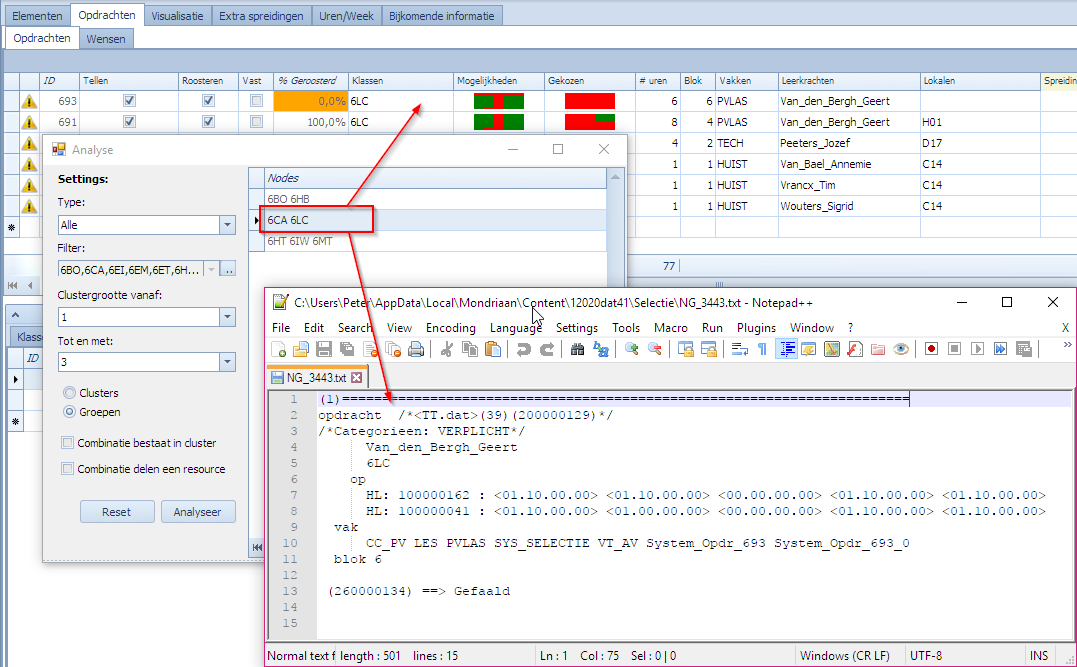Open the Extra spreidingen tab
The image size is (1077, 667).
click(x=261, y=16)
